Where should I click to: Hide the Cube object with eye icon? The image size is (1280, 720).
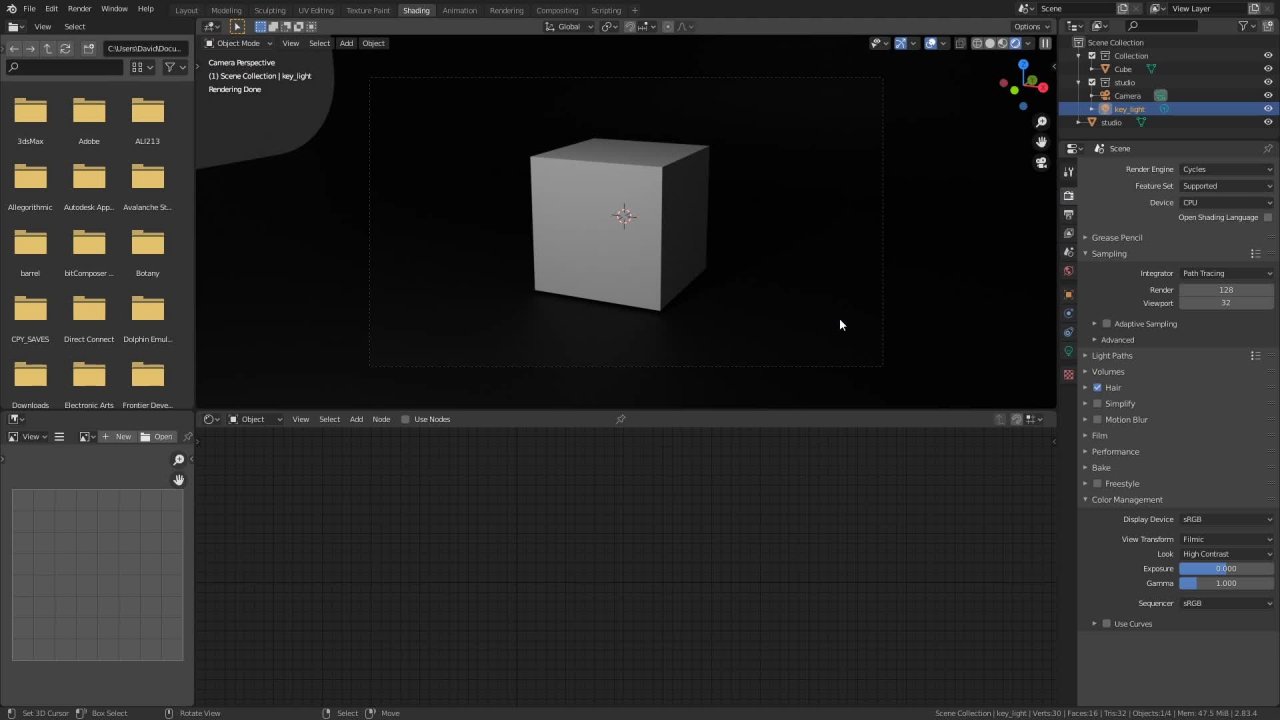point(1268,69)
